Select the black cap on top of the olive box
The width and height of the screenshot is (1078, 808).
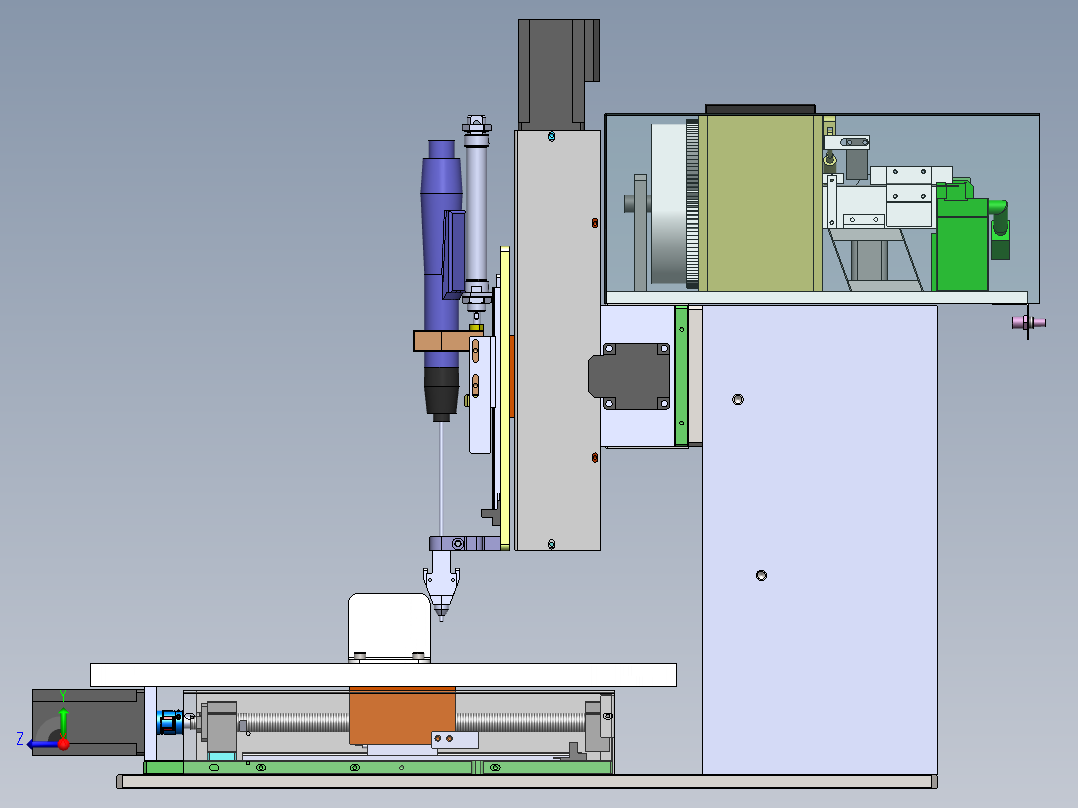[760, 109]
